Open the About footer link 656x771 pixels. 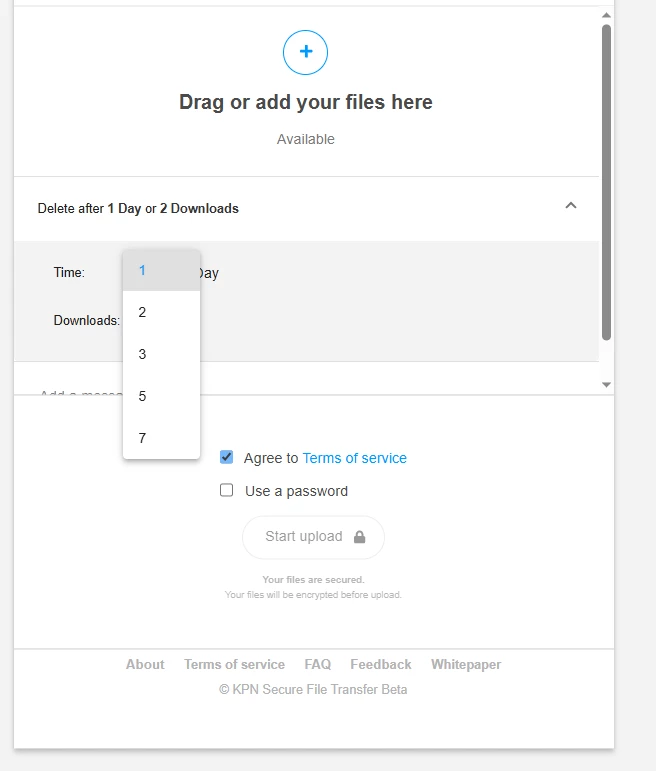pyautogui.click(x=145, y=664)
